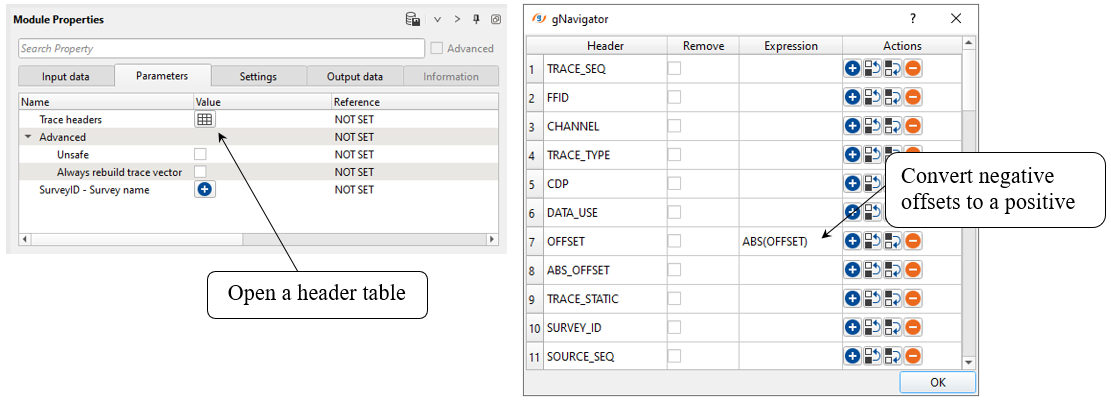
Task: Check Always rebuild trace vector
Action: pyautogui.click(x=201, y=172)
